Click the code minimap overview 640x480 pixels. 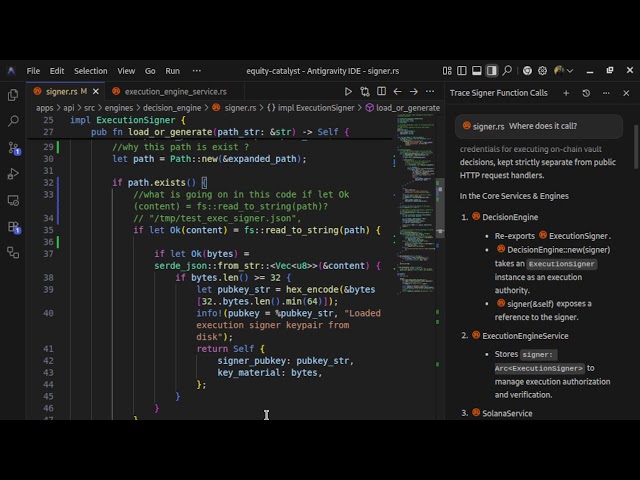[x=415, y=204]
